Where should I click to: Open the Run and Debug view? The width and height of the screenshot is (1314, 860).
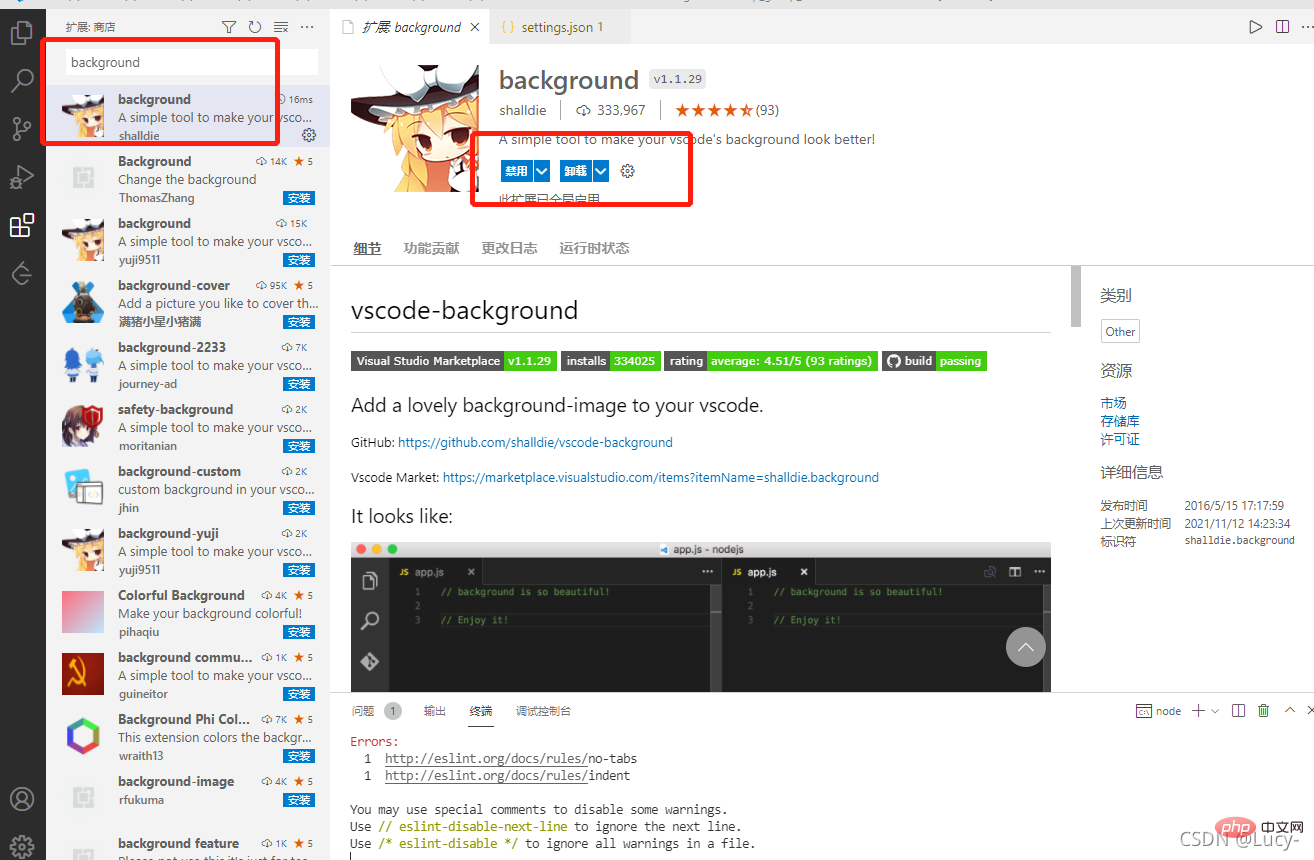[x=21, y=177]
